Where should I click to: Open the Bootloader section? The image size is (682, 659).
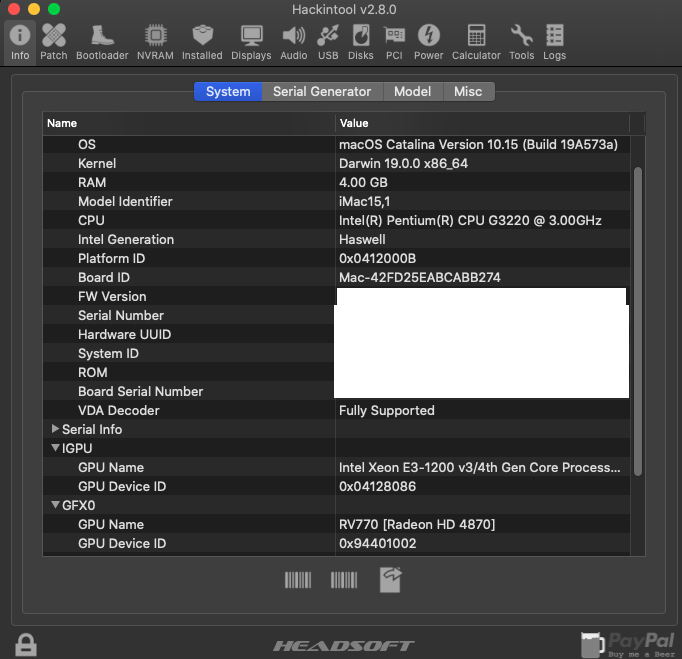point(102,42)
